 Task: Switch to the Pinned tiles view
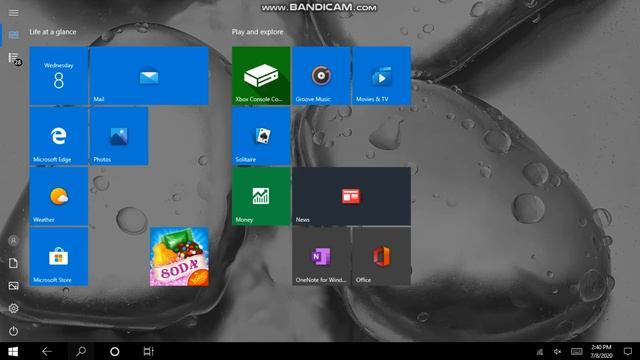[13, 35]
